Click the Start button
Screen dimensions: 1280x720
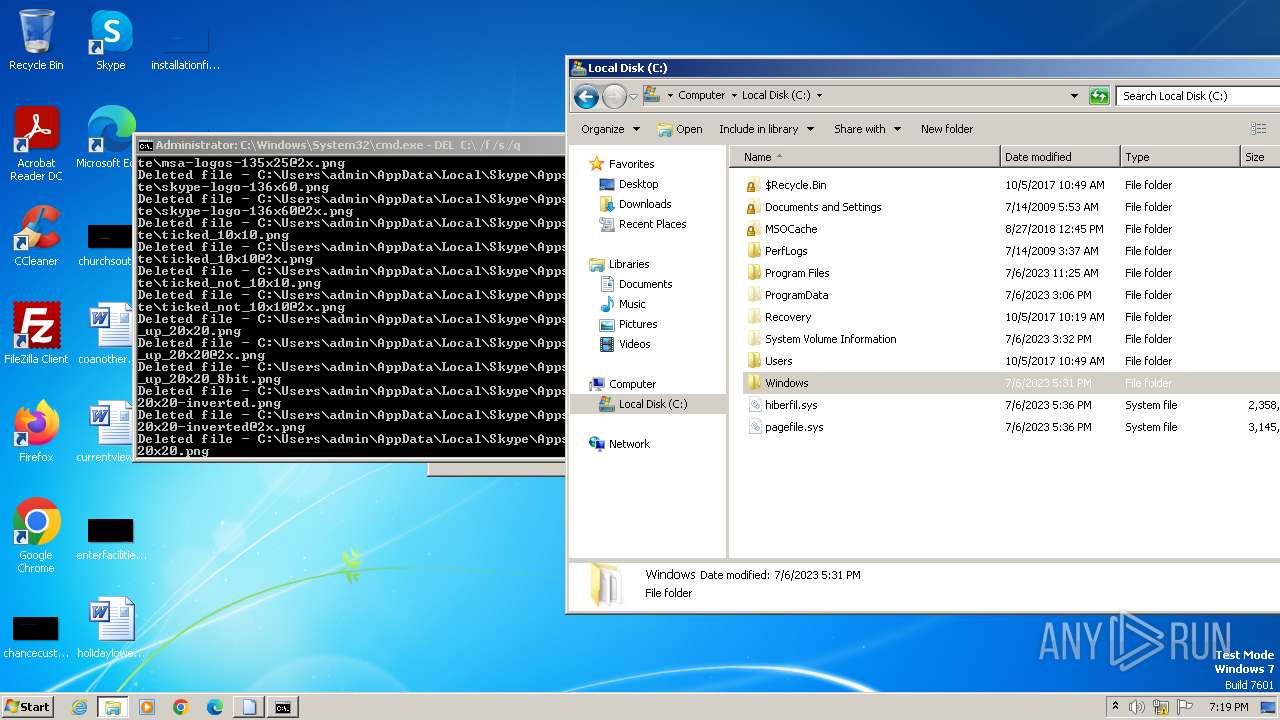click(x=28, y=706)
